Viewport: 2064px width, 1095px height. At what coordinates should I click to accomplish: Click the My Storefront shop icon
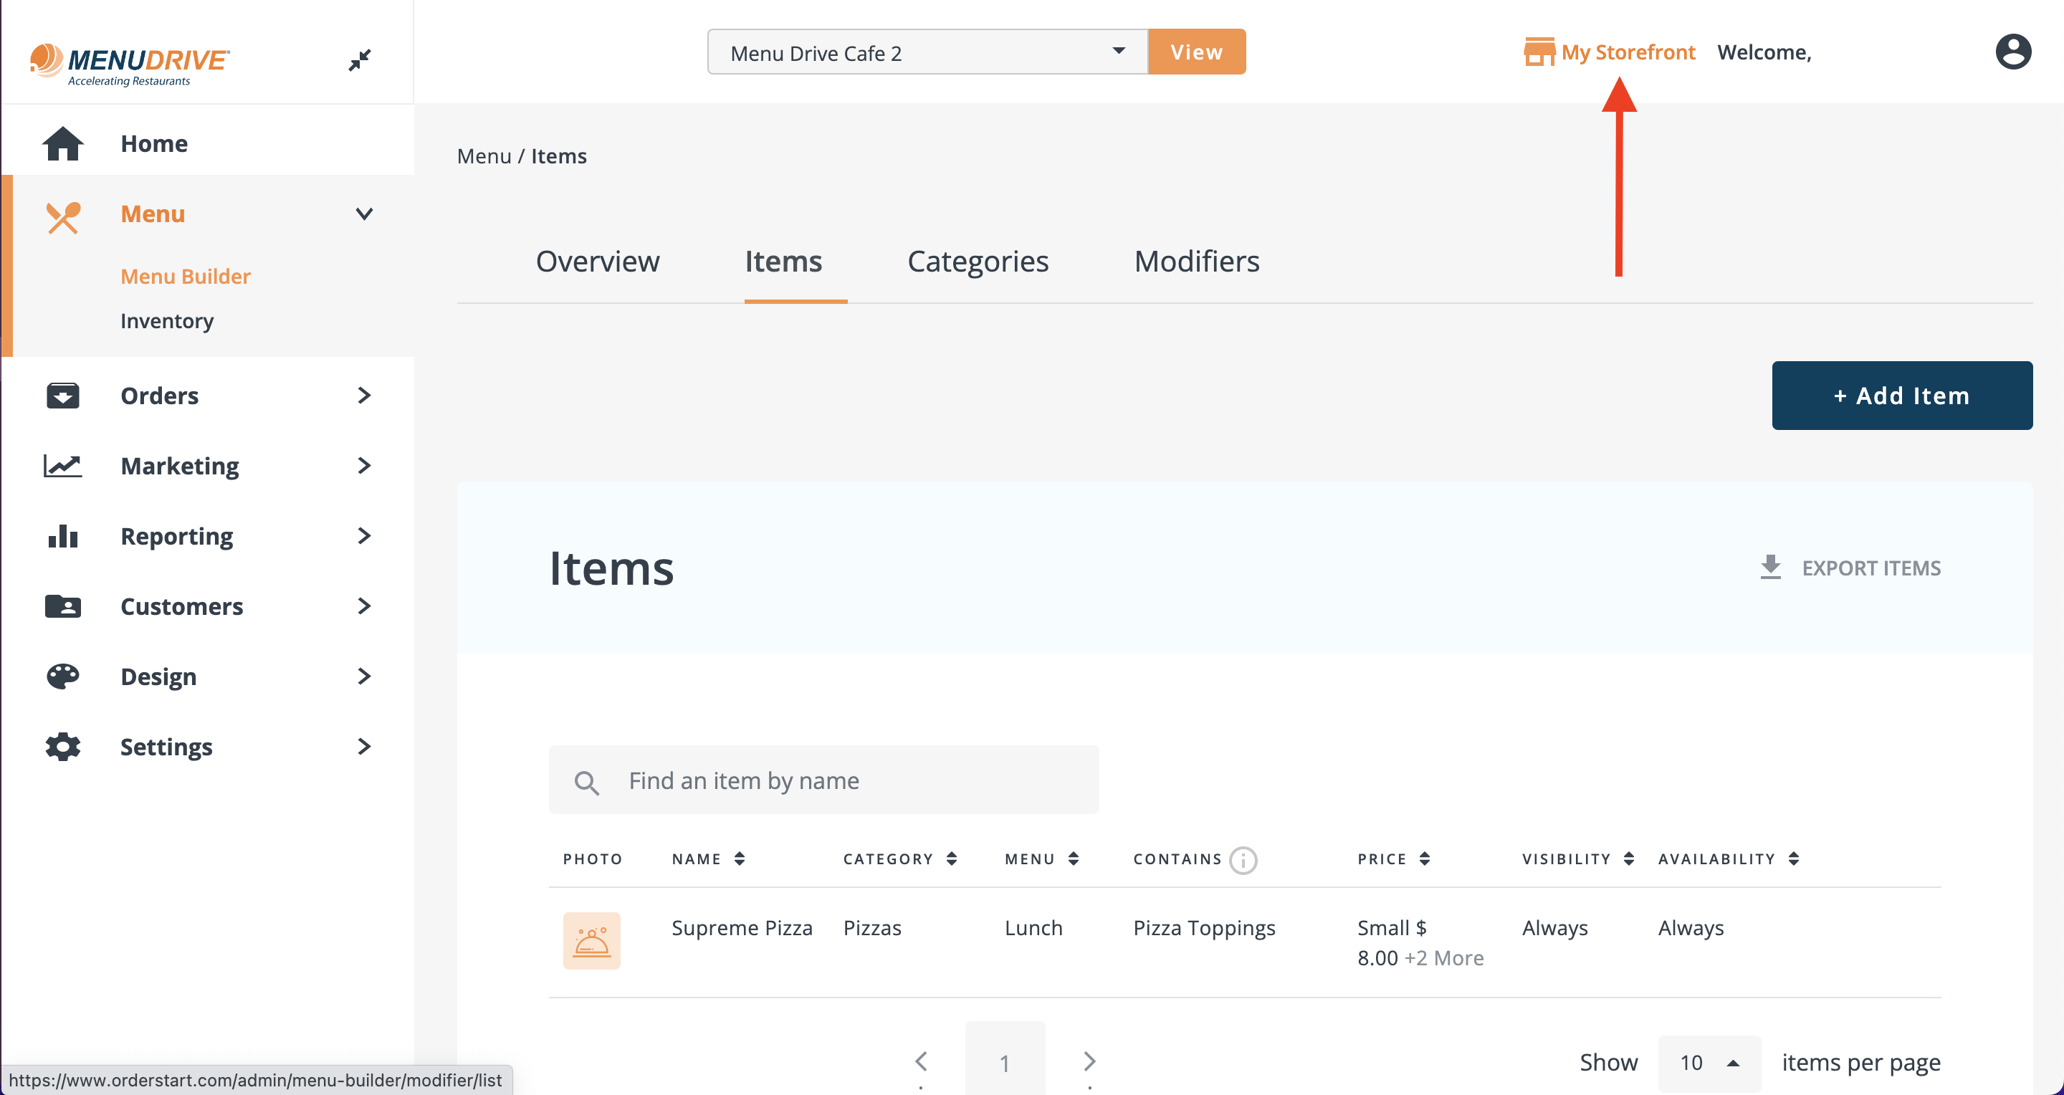1539,52
